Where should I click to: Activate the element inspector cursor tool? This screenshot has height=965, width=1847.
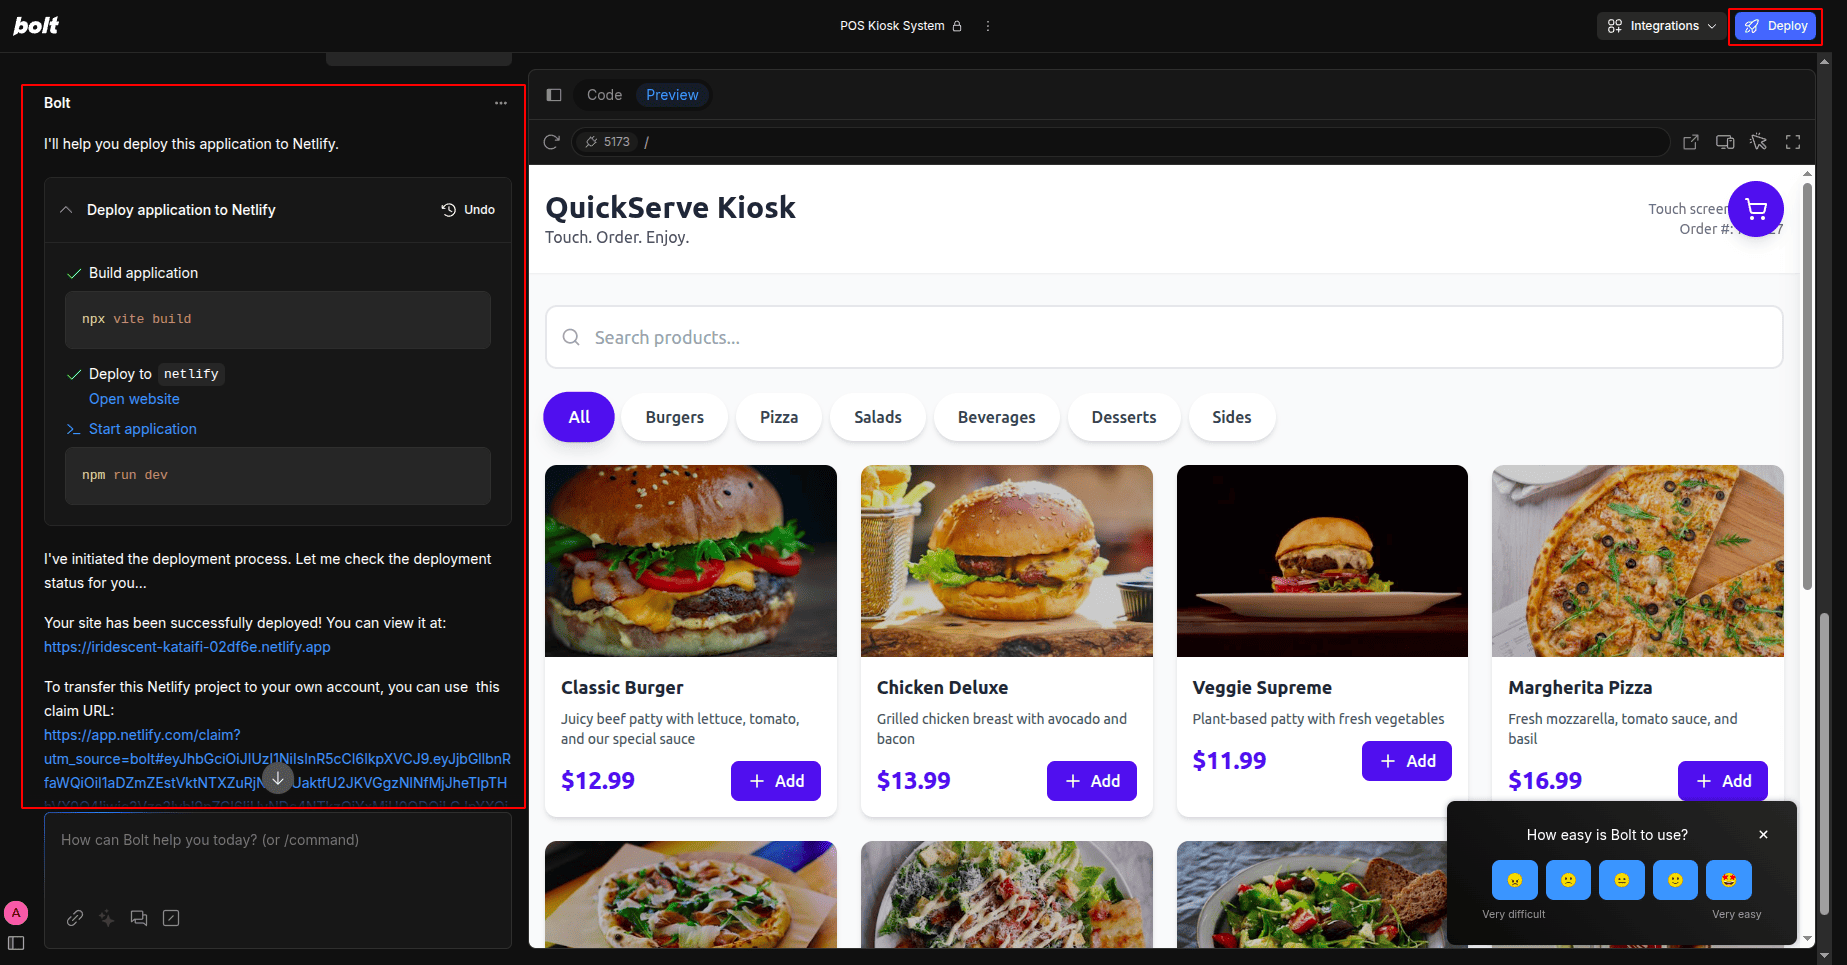[1759, 142]
